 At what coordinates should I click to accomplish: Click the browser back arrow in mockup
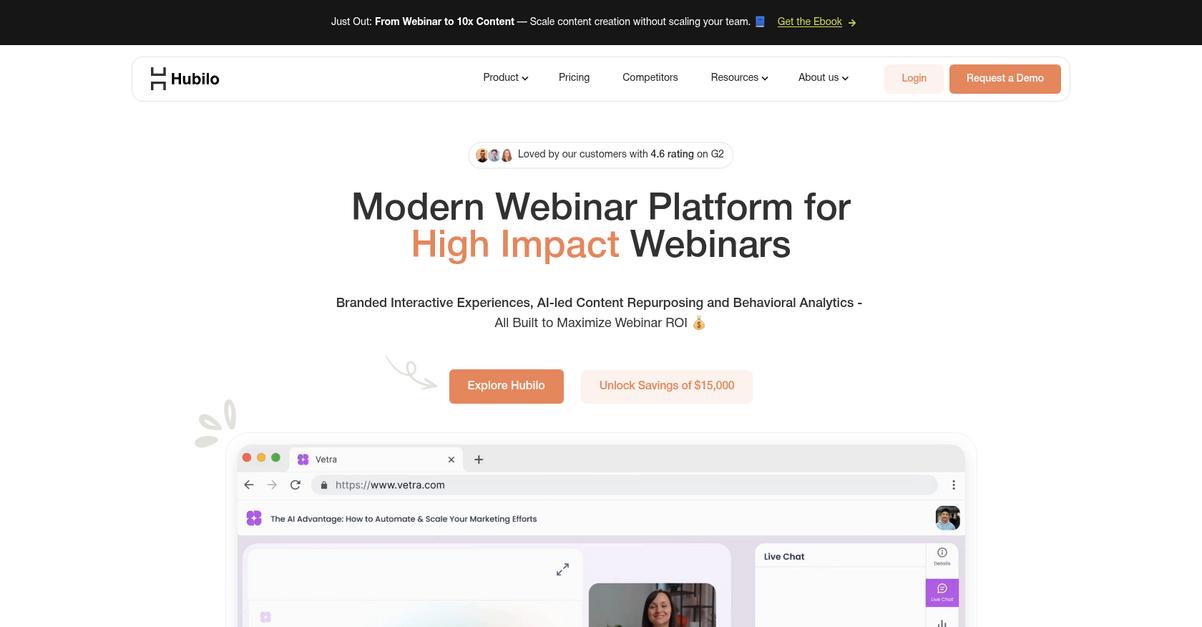coord(249,485)
